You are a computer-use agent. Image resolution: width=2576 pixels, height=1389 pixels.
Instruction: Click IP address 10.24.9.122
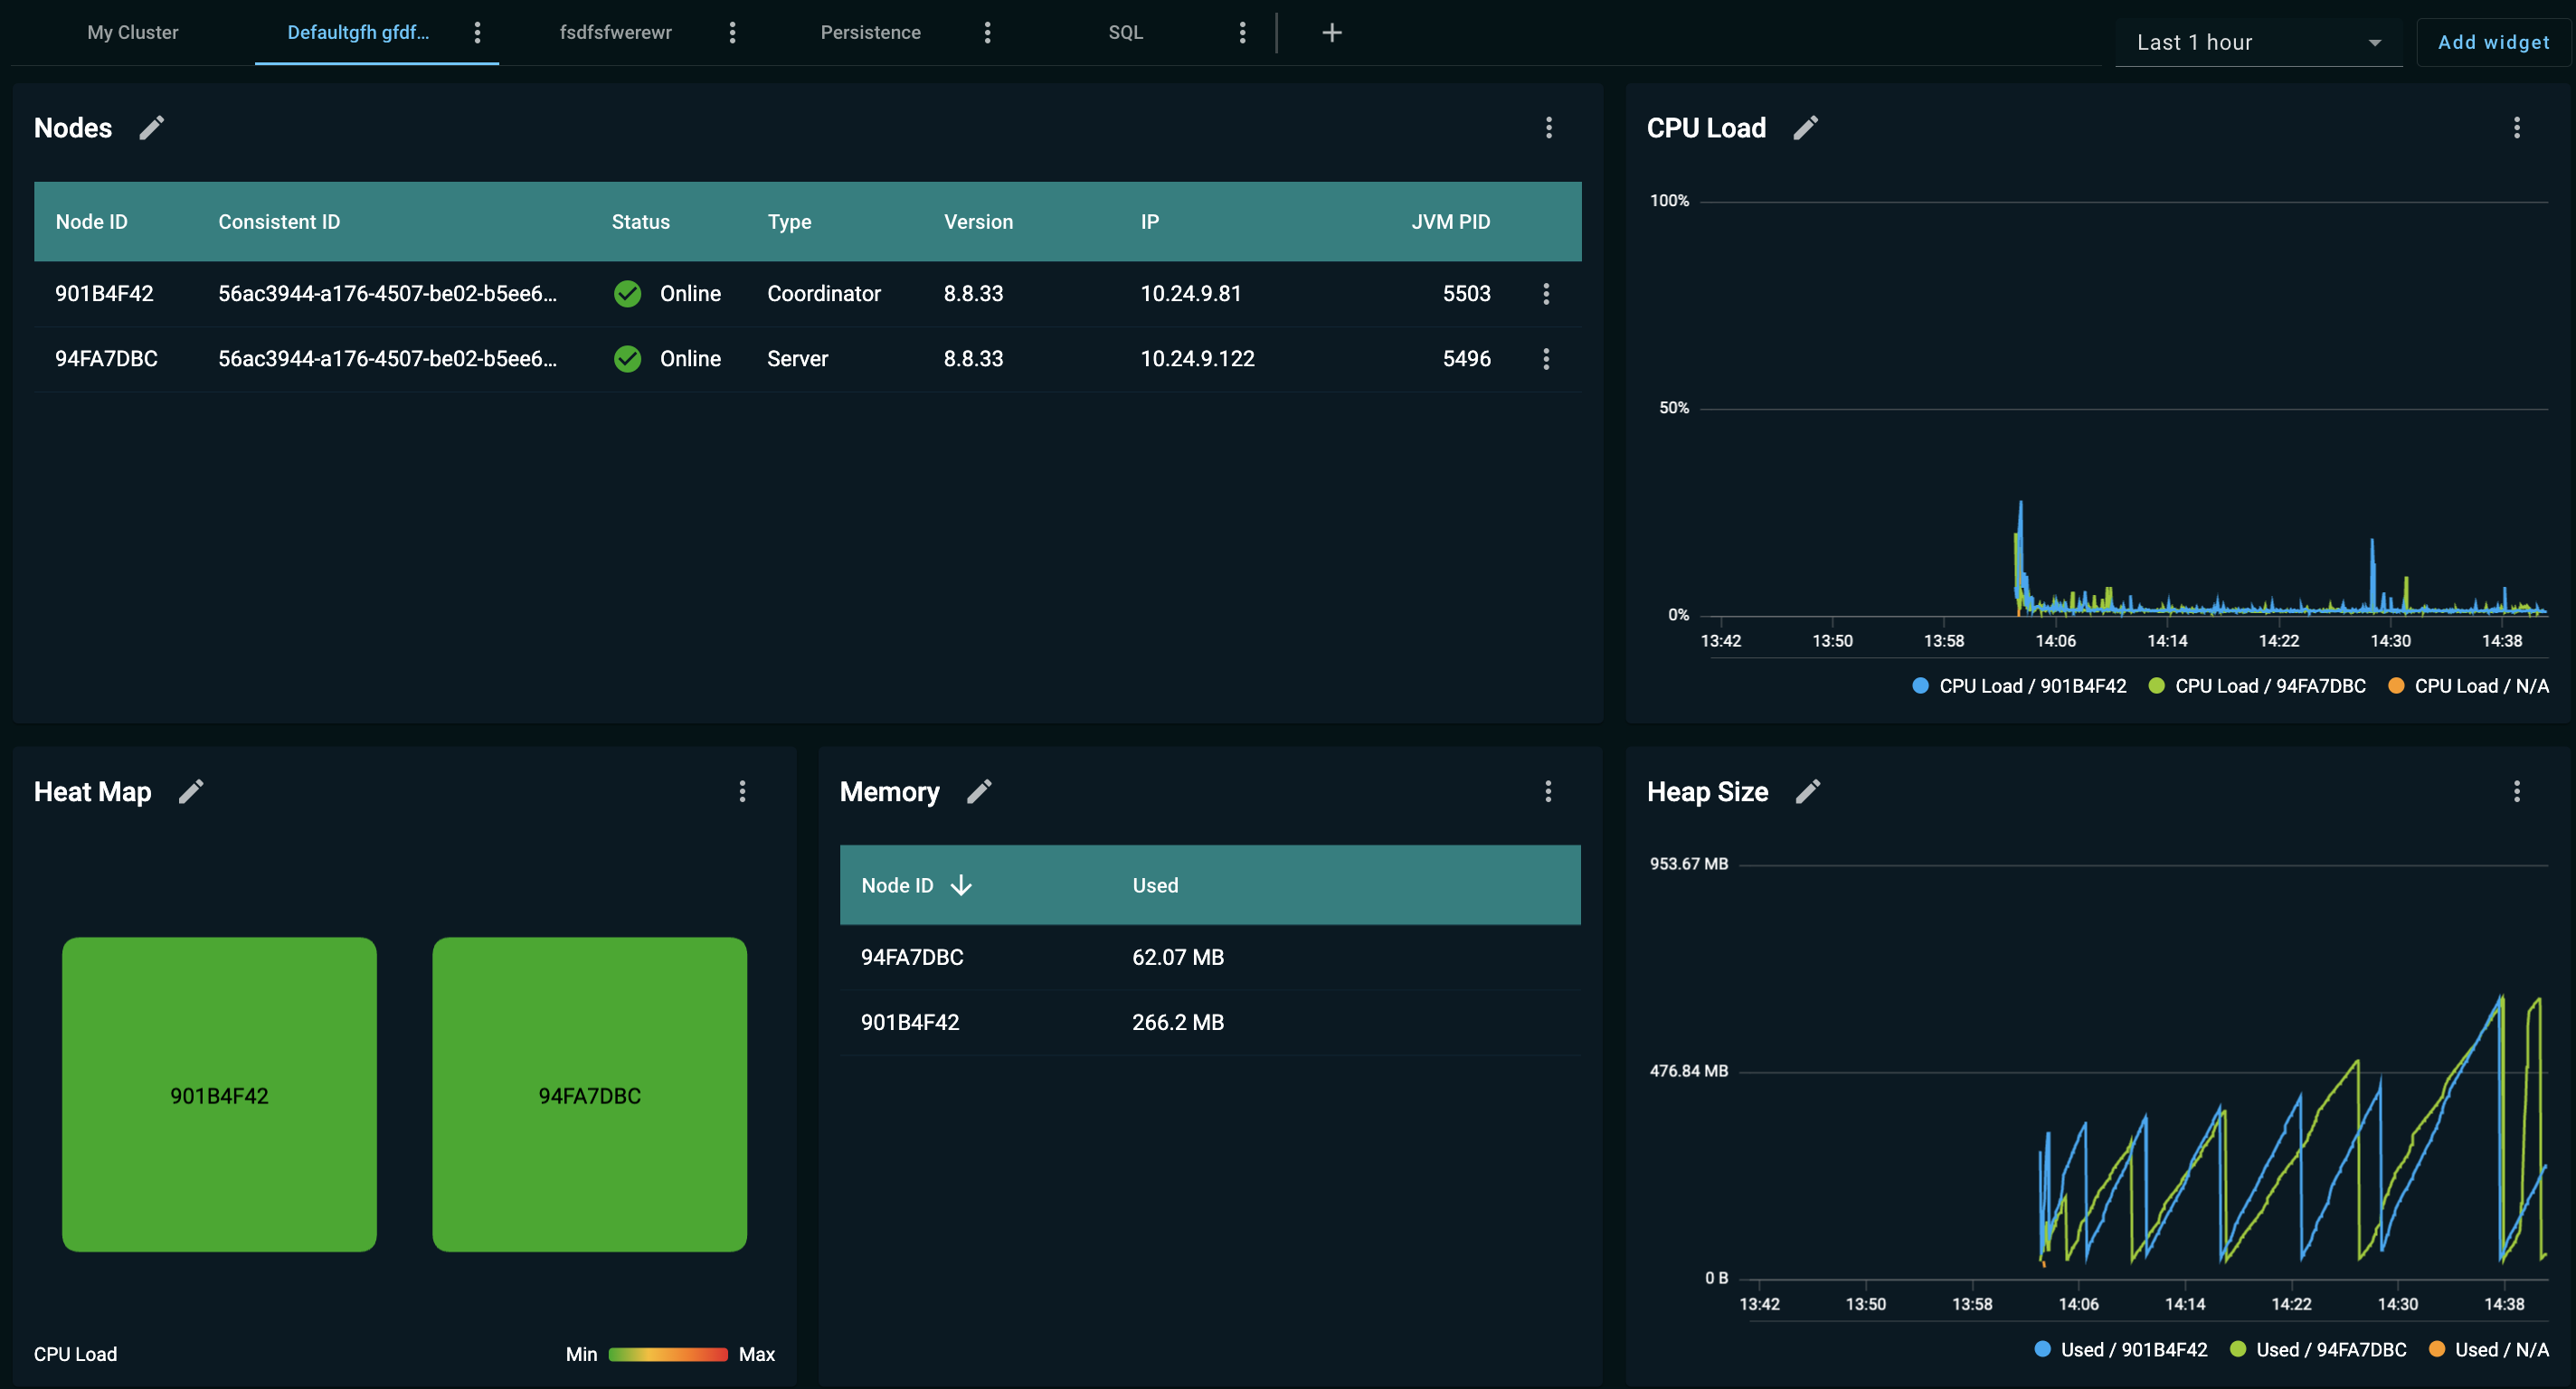[x=1197, y=359]
